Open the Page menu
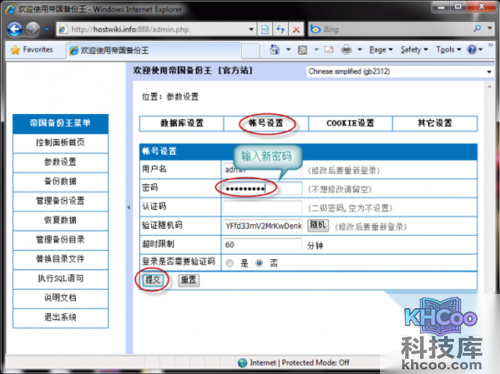 (x=381, y=50)
